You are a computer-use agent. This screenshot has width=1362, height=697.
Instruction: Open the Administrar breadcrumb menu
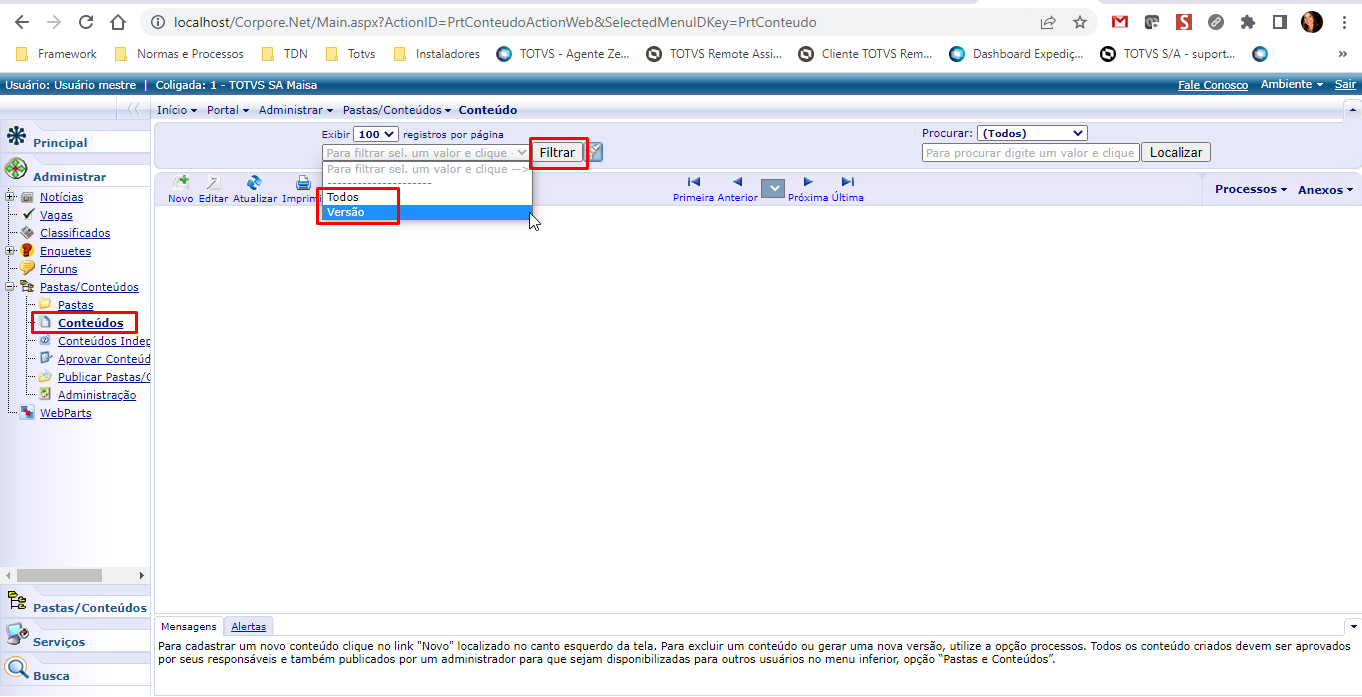click(296, 110)
